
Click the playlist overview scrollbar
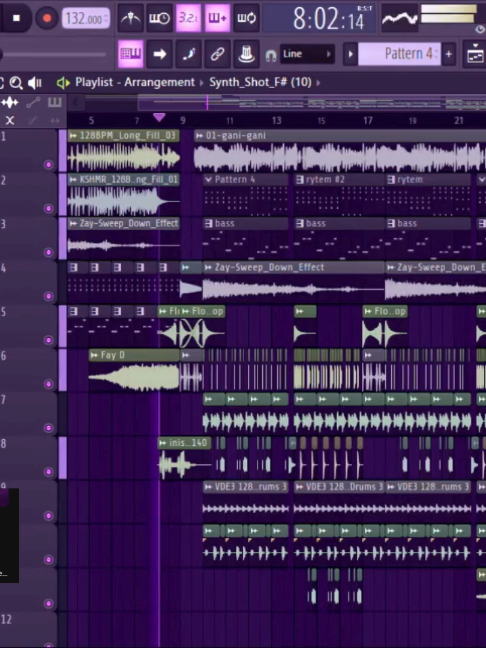(x=312, y=102)
